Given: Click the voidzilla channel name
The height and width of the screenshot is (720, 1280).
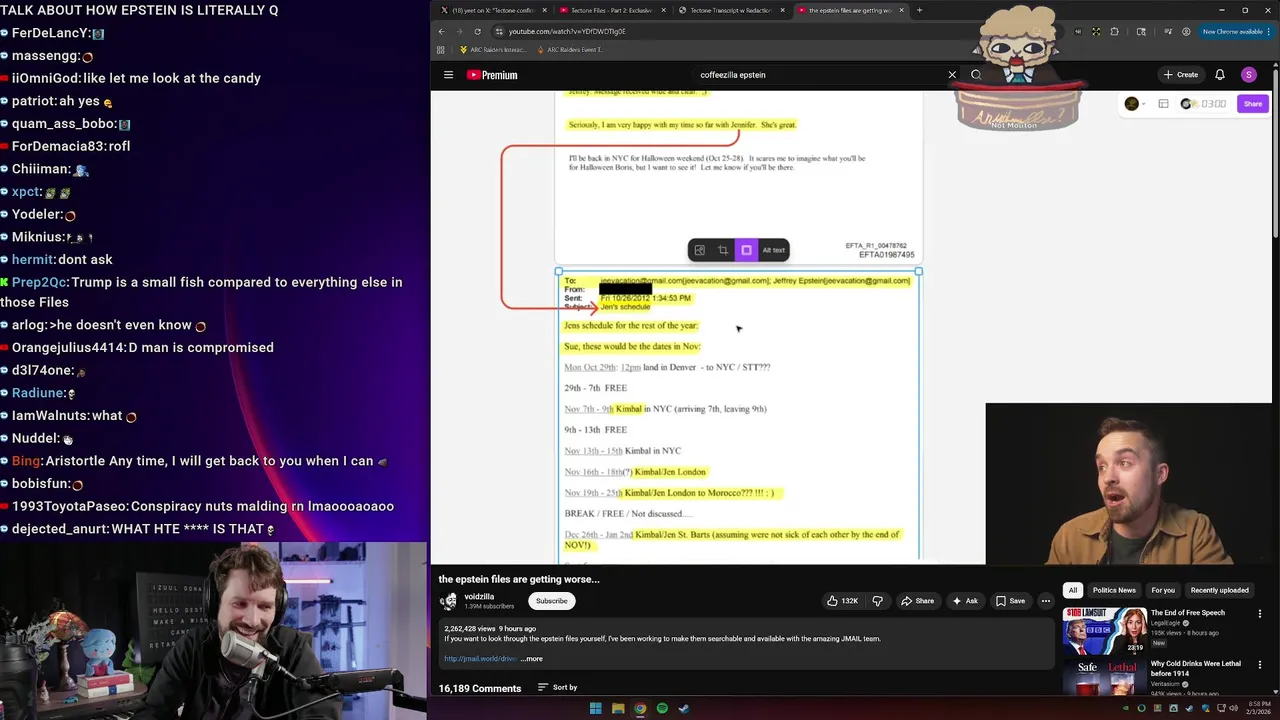Looking at the screenshot, I should [x=479, y=597].
